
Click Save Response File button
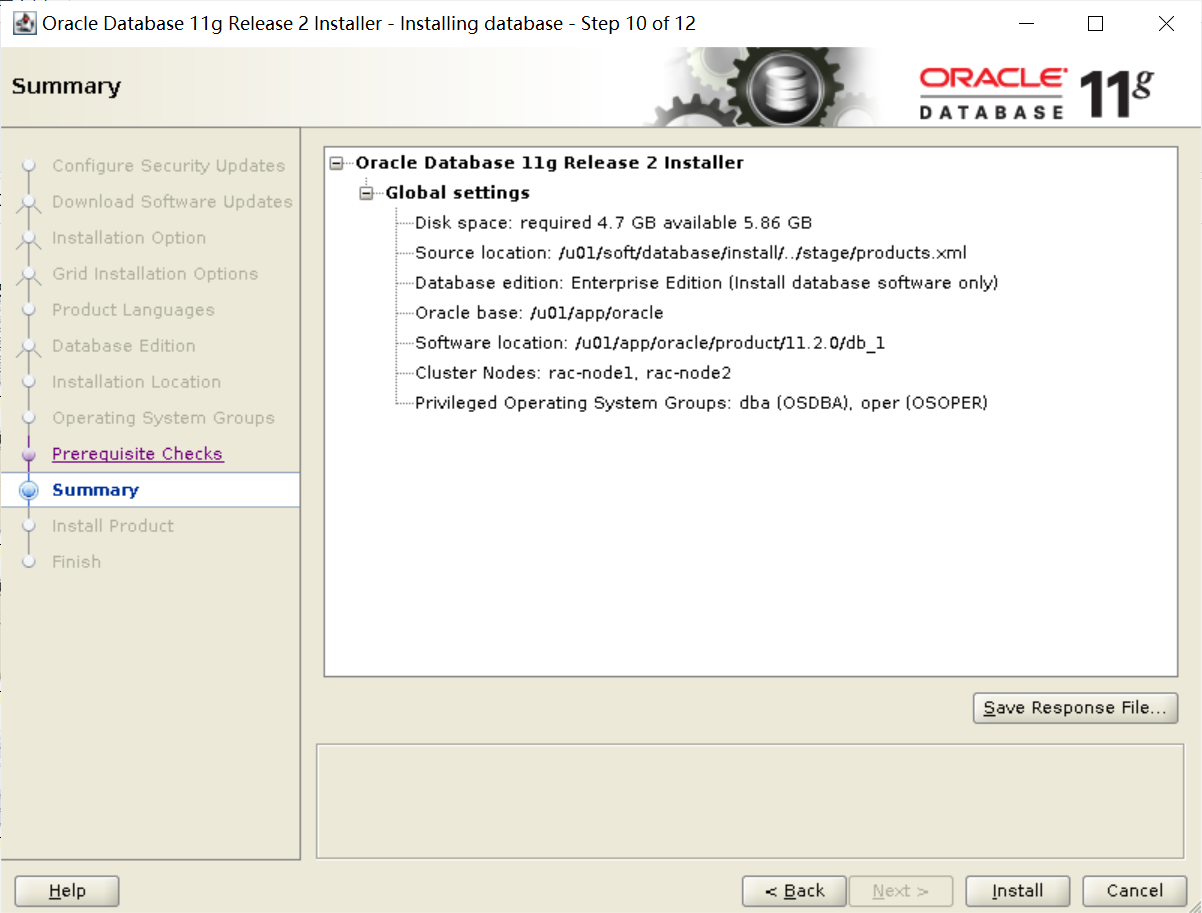1075,708
